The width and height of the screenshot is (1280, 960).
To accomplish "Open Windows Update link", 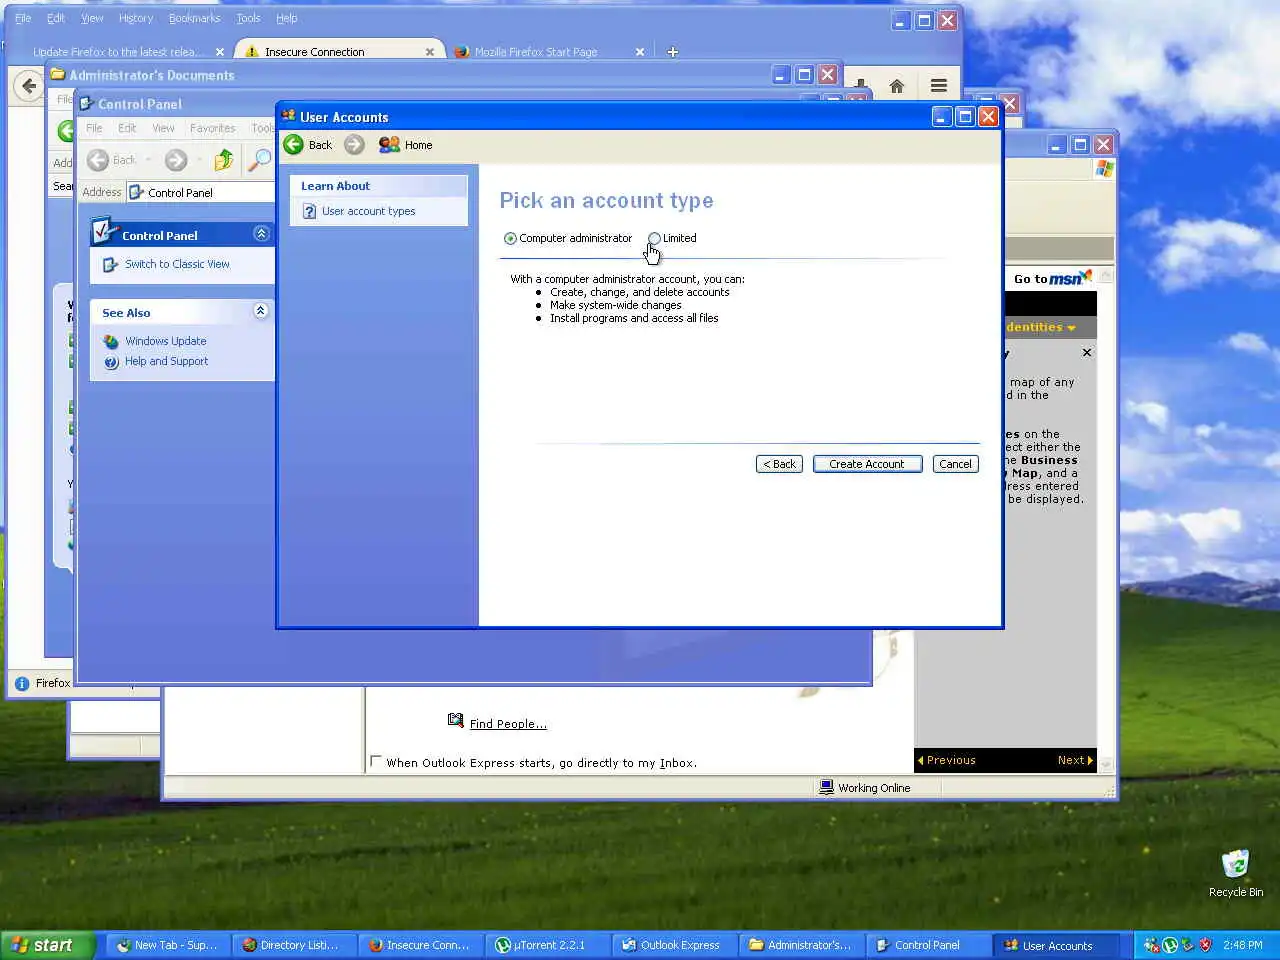I will point(165,341).
